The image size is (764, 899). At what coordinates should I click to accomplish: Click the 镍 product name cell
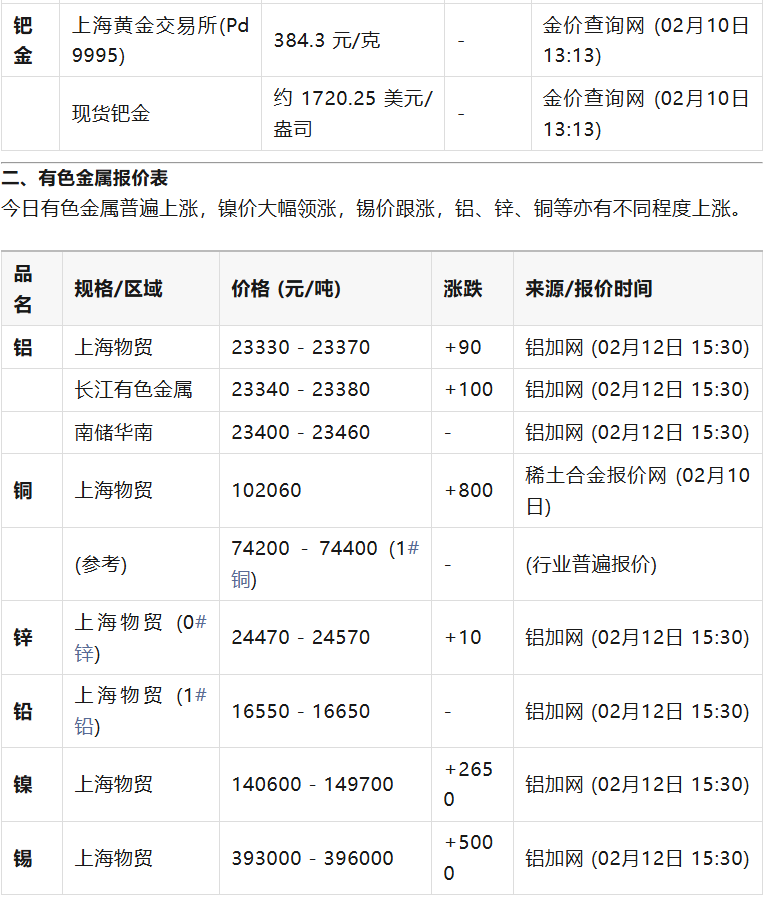(x=23, y=785)
